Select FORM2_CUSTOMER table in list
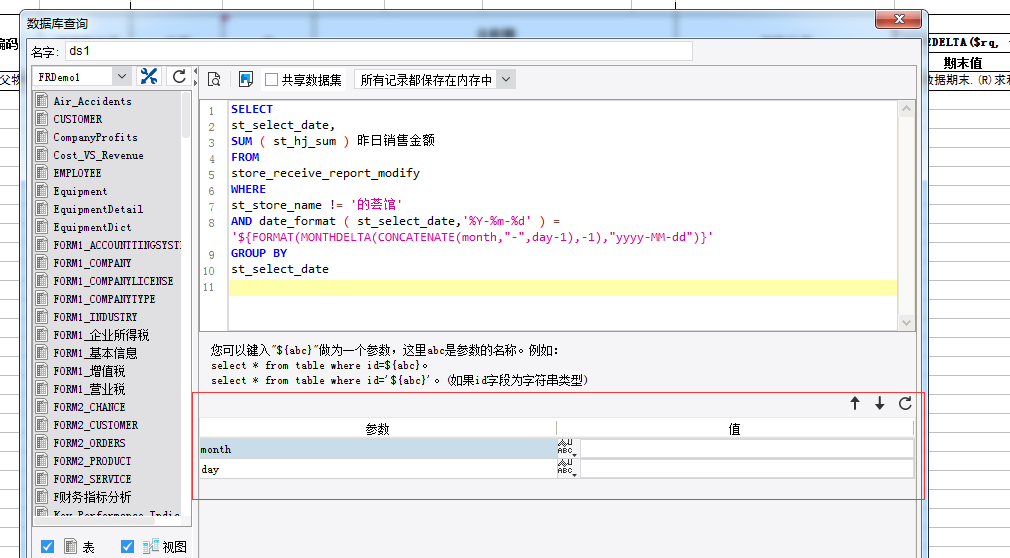 tap(95, 425)
